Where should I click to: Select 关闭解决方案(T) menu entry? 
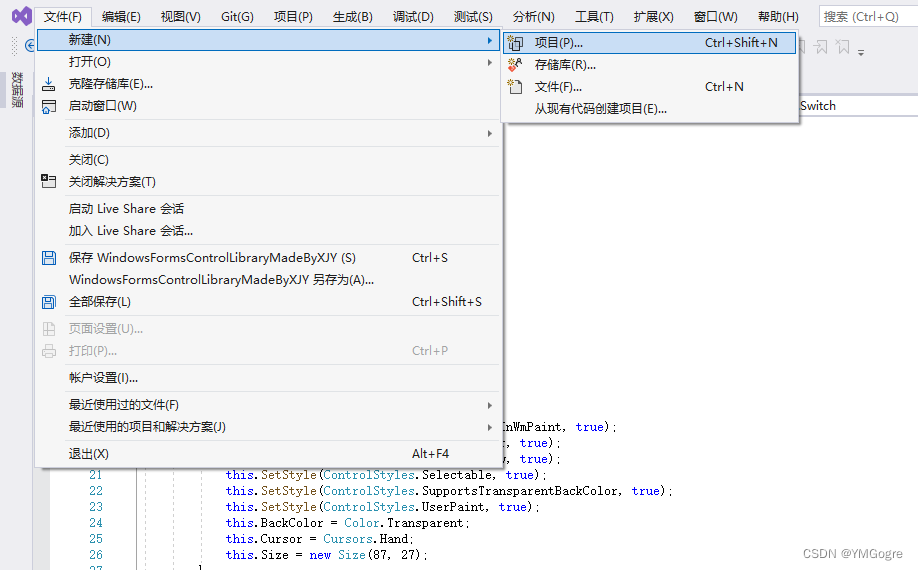[x=268, y=182]
